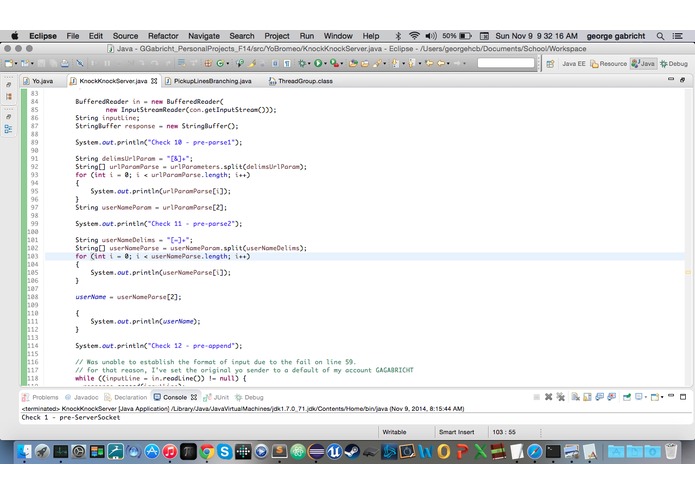This screenshot has height=494, width=695.
Task: Click the Last Edit Location arrow icon
Action: (x=429, y=63)
